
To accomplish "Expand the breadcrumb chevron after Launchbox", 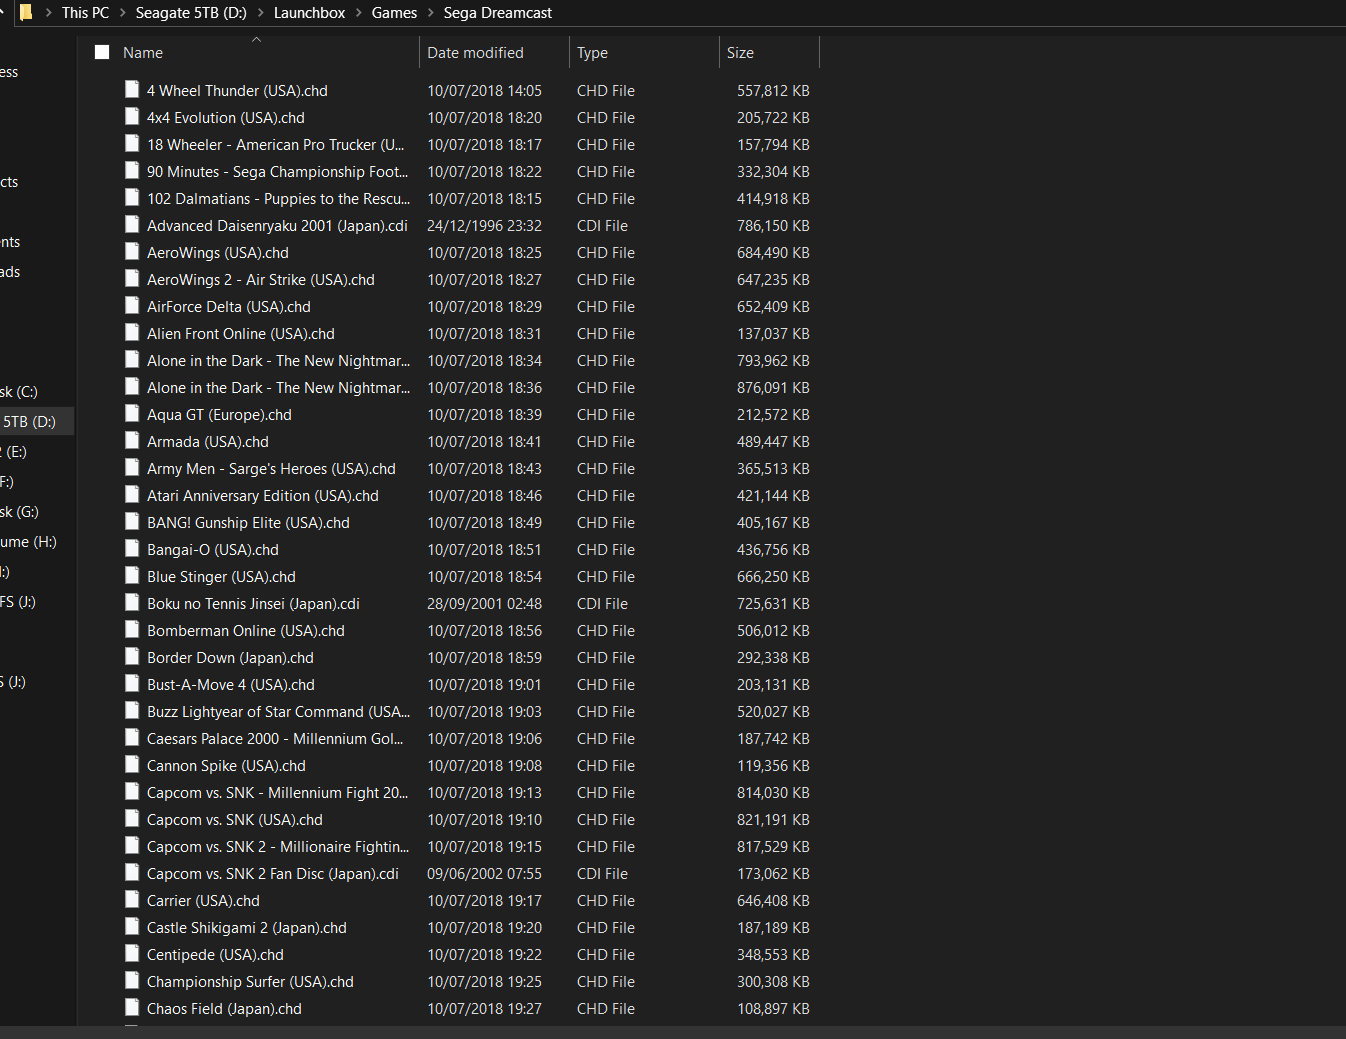I will tap(359, 13).
